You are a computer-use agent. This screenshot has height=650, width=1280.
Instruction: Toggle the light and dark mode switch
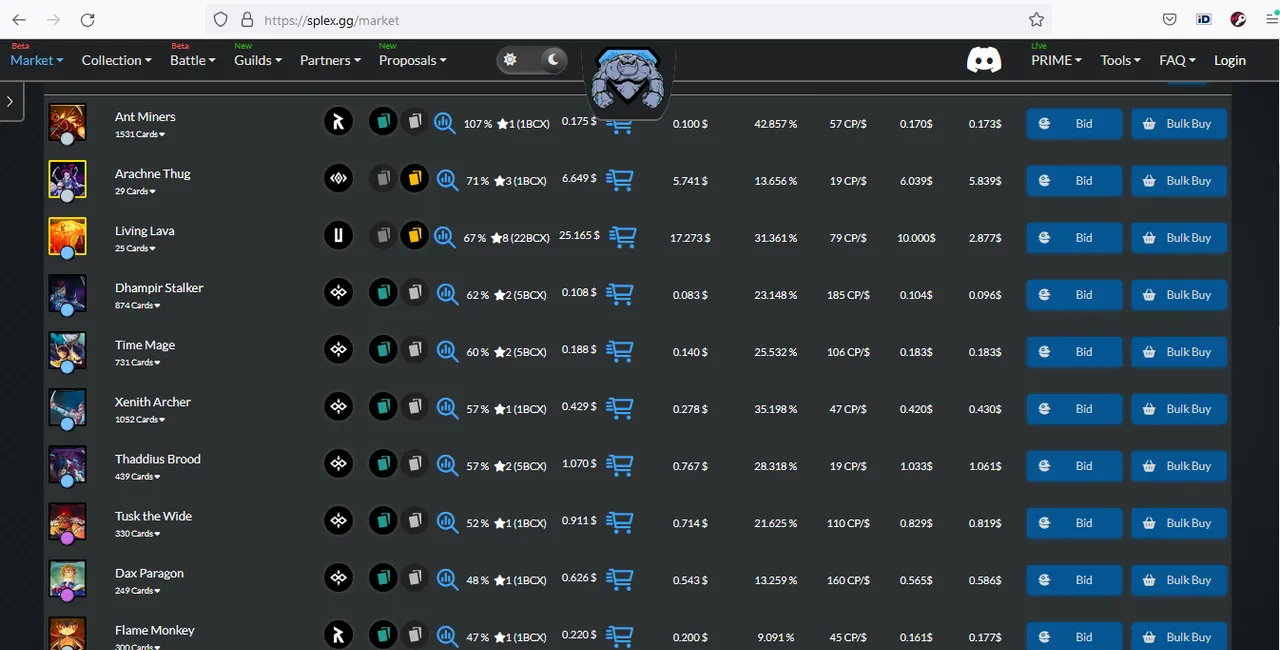(x=532, y=60)
